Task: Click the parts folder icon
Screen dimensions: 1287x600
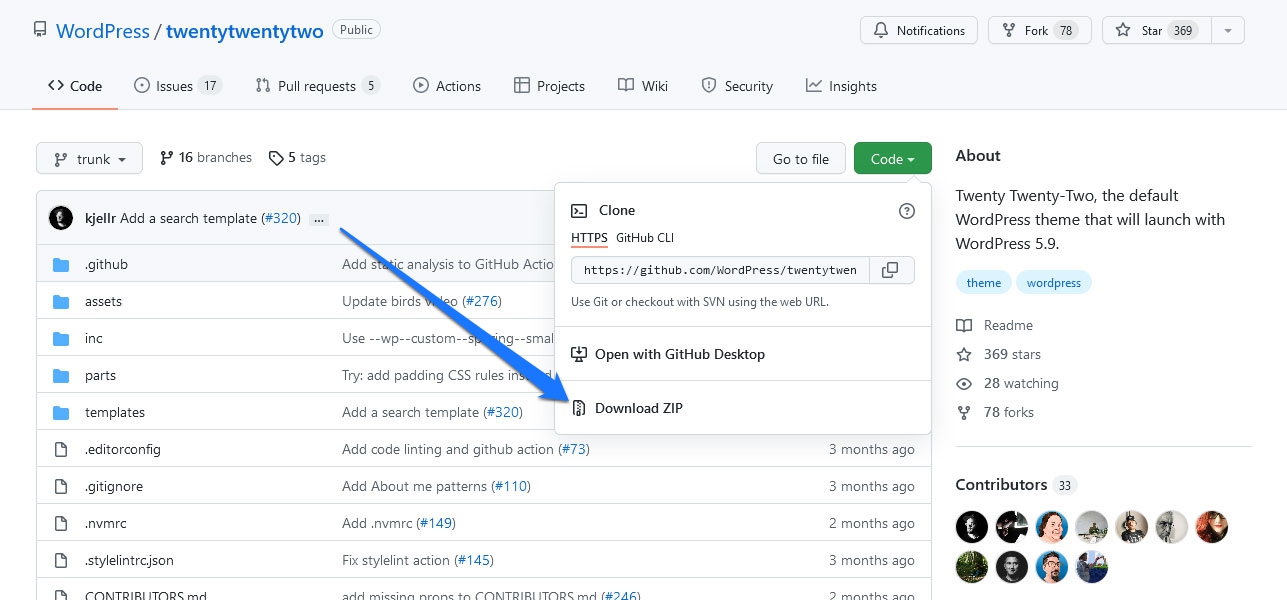Action: [61, 376]
